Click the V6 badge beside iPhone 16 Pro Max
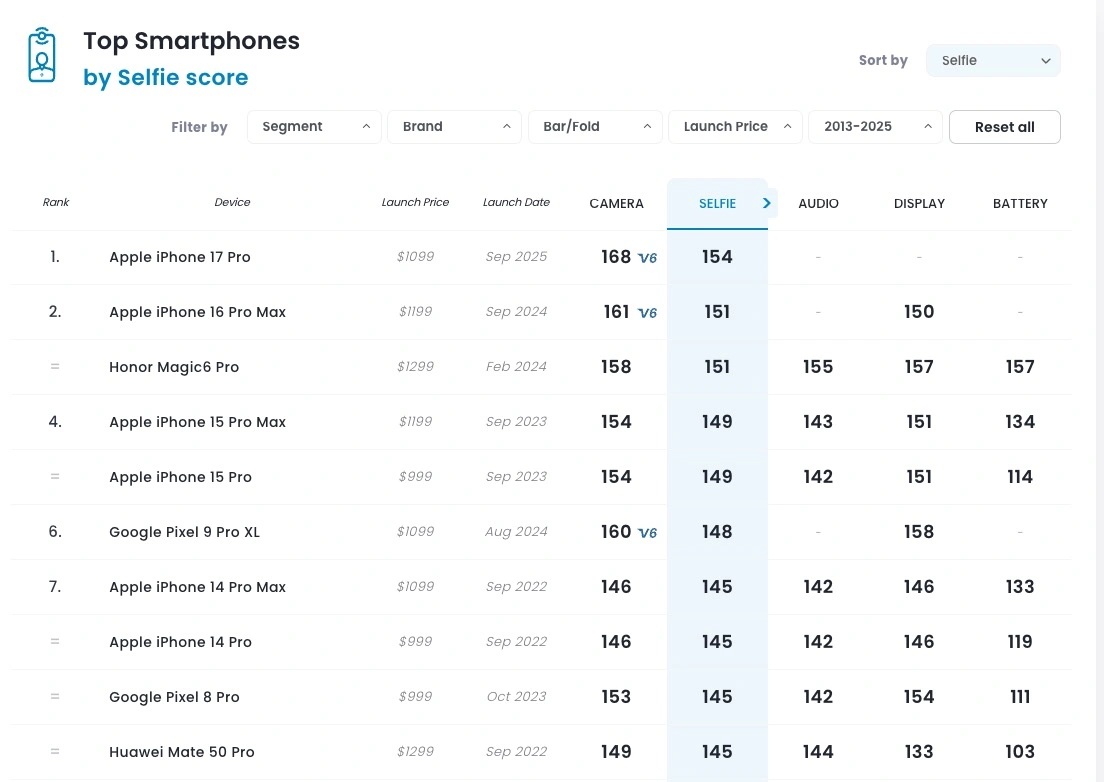 point(647,313)
